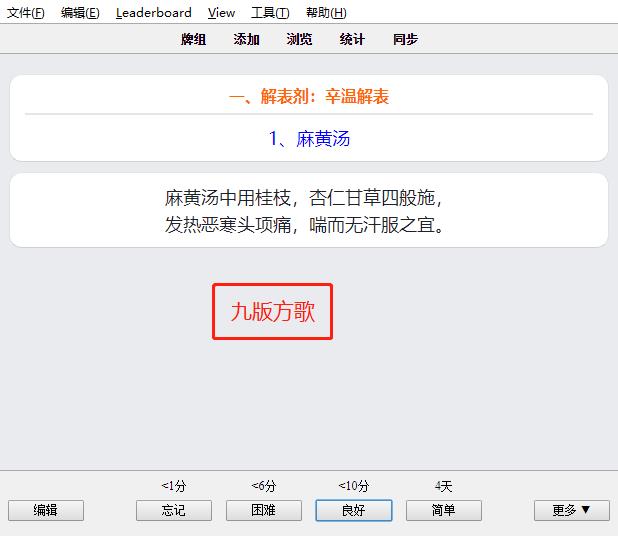Open the 工具(T) menu
Image resolution: width=618 pixels, height=536 pixels.
tap(270, 13)
